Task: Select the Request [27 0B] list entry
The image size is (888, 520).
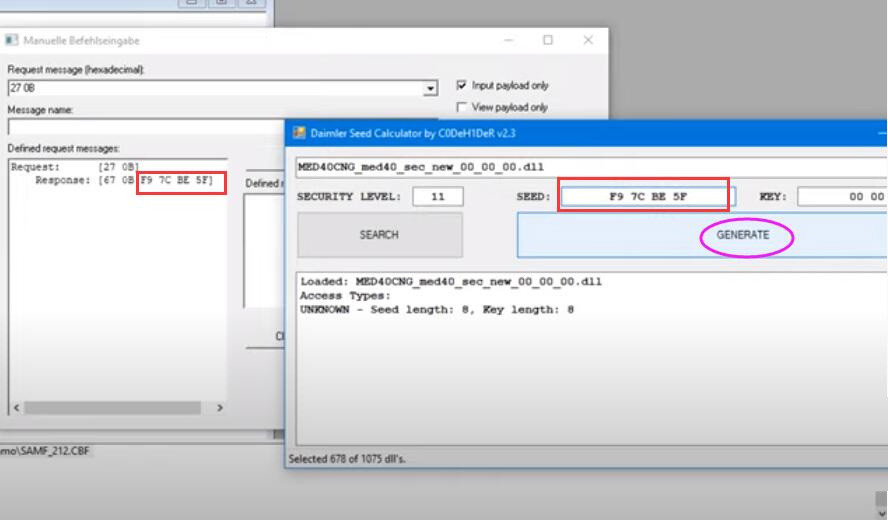Action: 75,167
